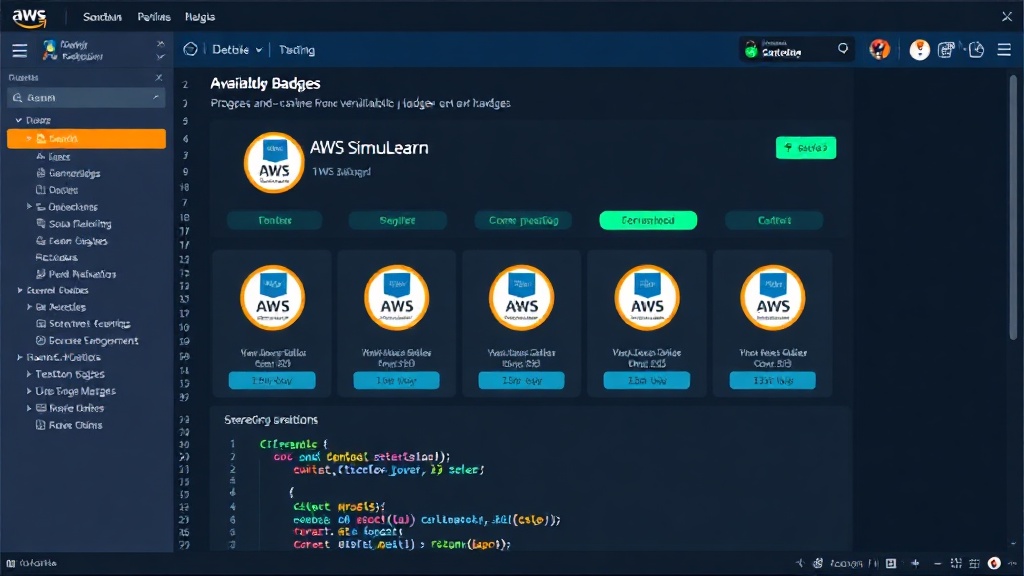The width and height of the screenshot is (1024, 576).
Task: Open the orange-red help avatar icon
Action: click(880, 49)
